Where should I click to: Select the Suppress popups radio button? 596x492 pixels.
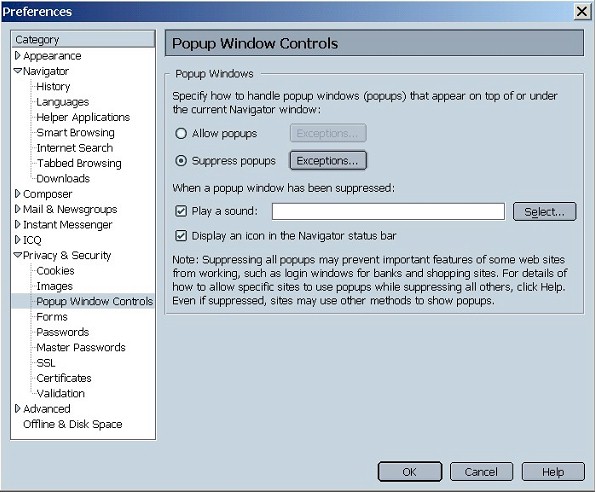point(181,161)
